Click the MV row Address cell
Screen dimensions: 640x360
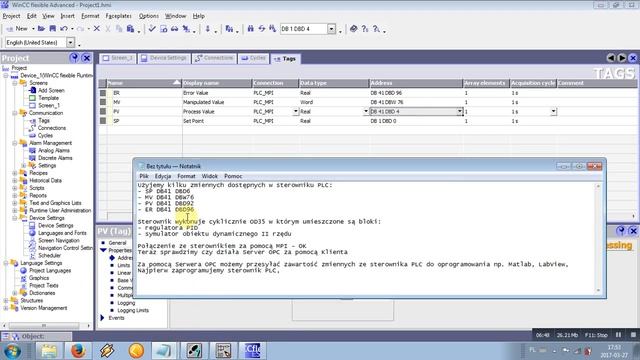coord(416,102)
